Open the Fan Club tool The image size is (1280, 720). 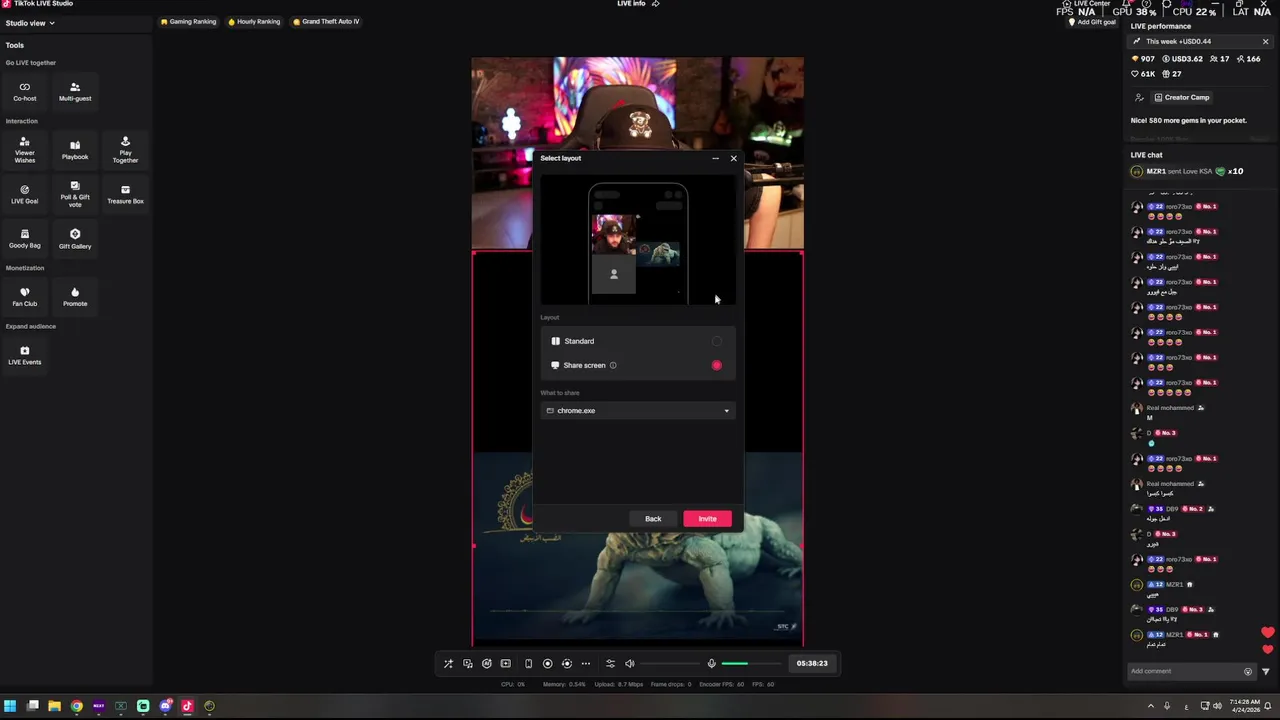pyautogui.click(x=25, y=297)
